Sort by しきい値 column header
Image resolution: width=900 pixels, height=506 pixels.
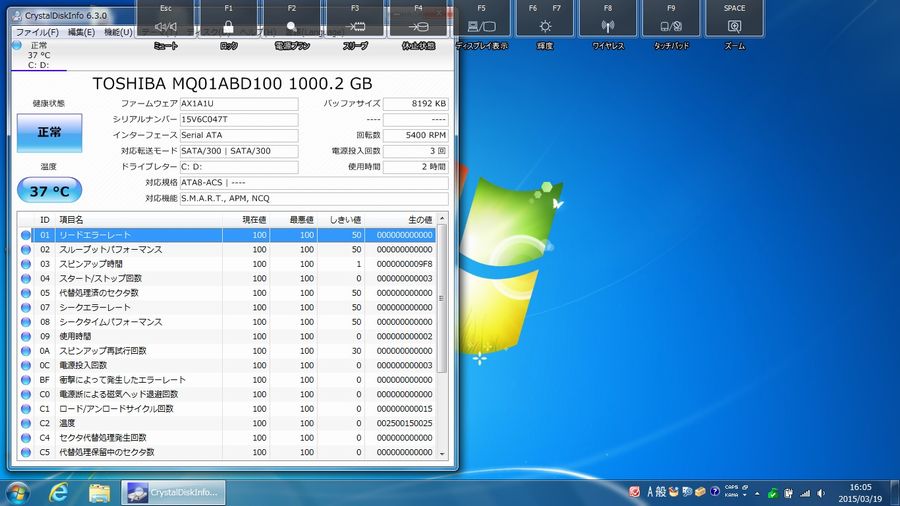341,220
